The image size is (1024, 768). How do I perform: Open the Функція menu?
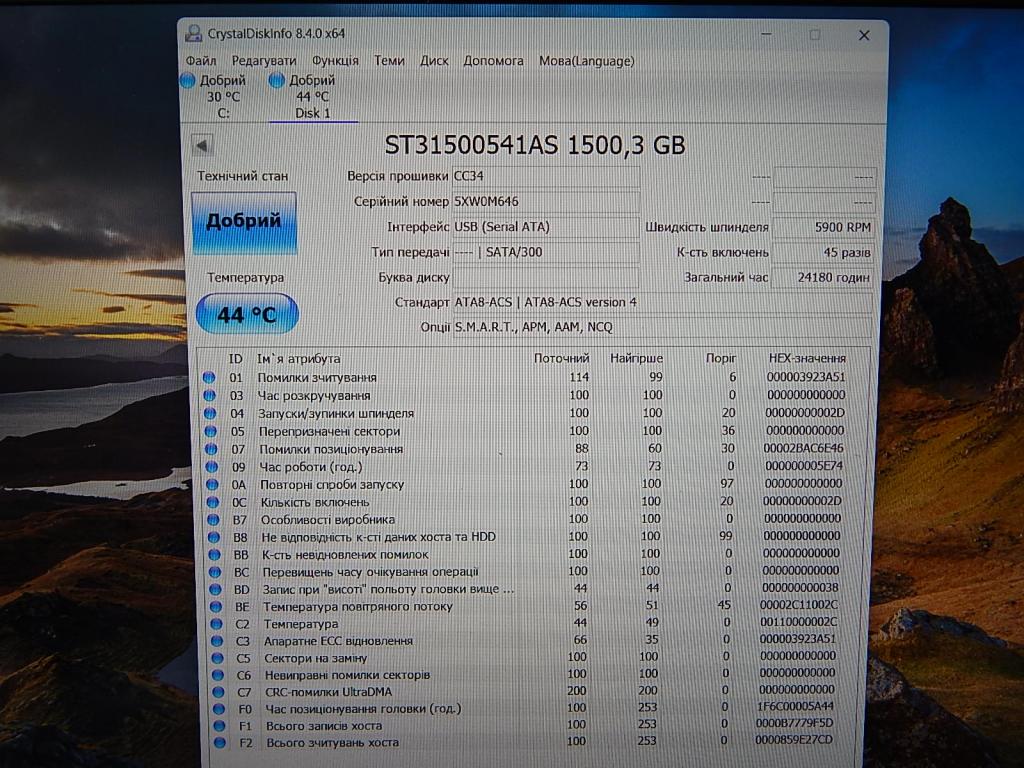tap(335, 61)
